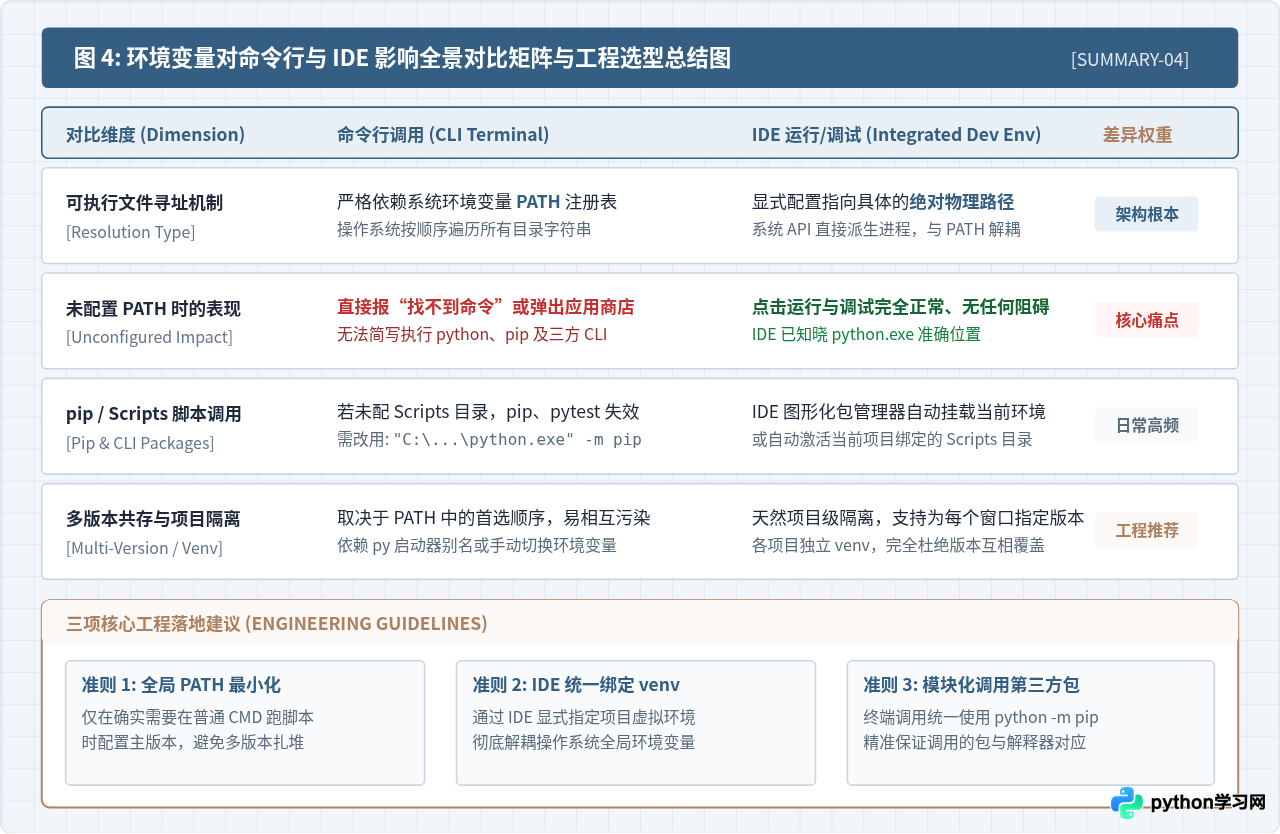Click the 架构根本 badge
This screenshot has height=834, width=1280.
pyautogui.click(x=1146, y=214)
